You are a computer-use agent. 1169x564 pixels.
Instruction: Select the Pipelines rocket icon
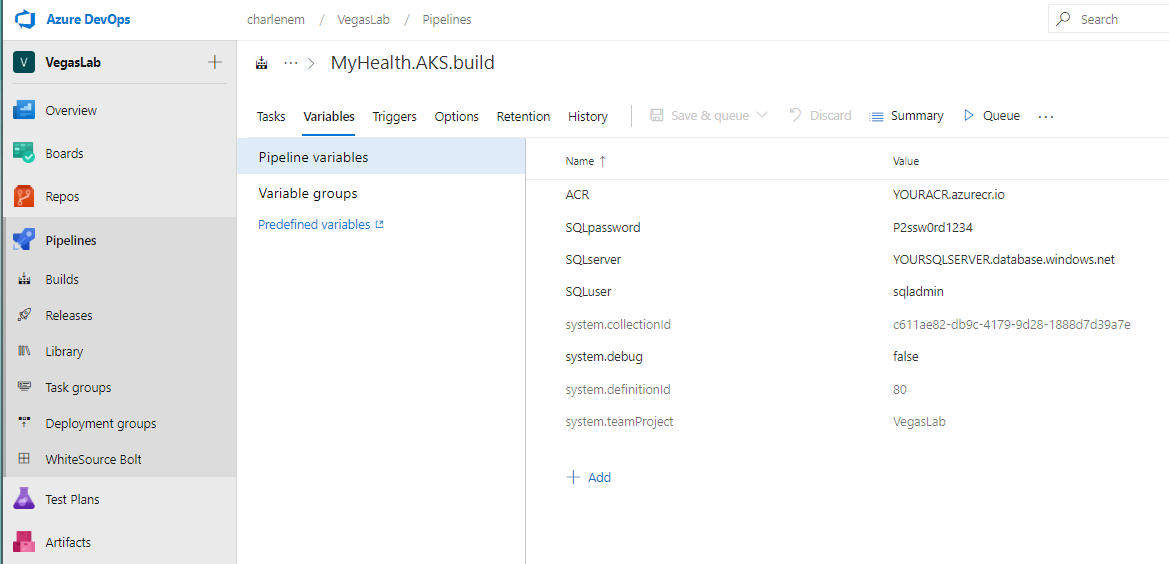pyautogui.click(x=24, y=240)
